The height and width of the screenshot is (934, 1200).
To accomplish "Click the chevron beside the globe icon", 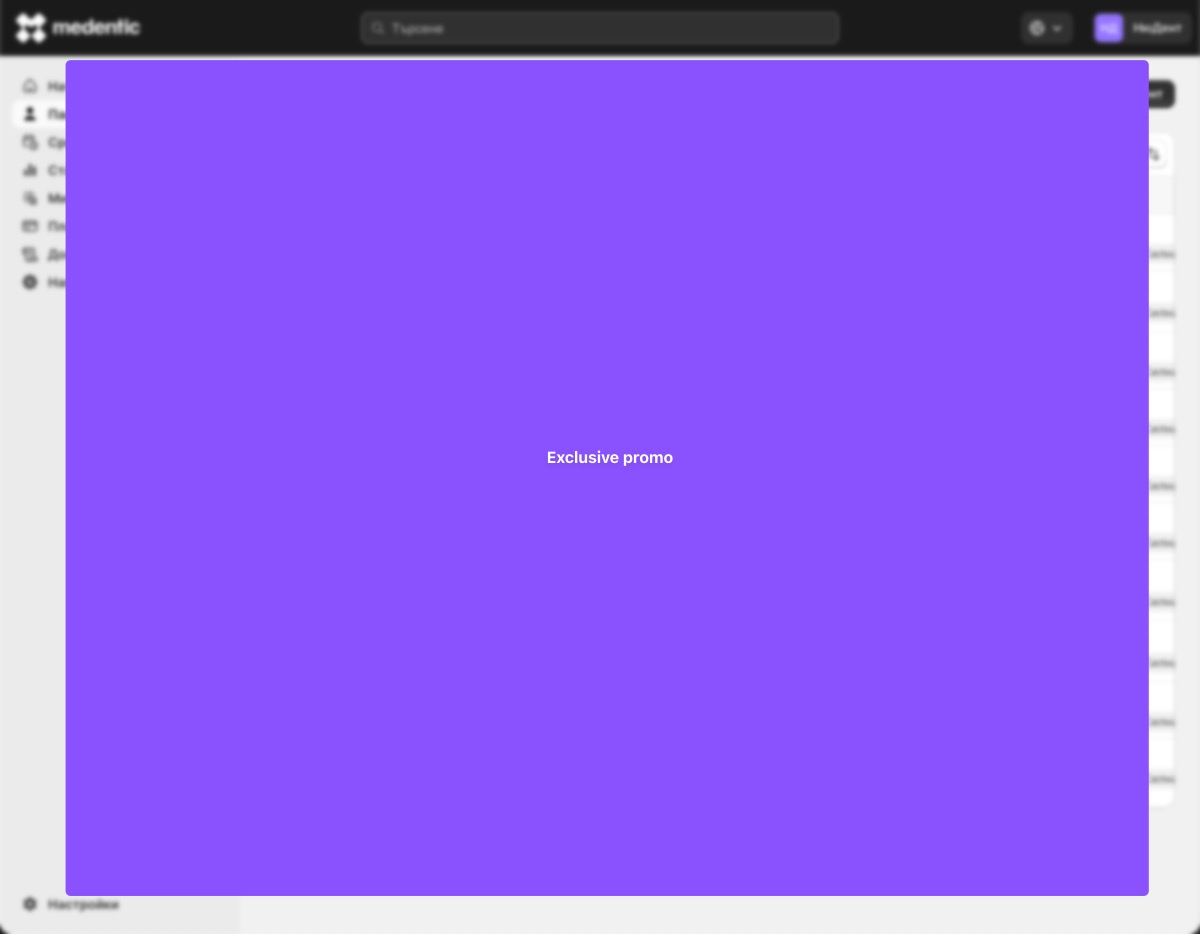I will click(x=1058, y=28).
